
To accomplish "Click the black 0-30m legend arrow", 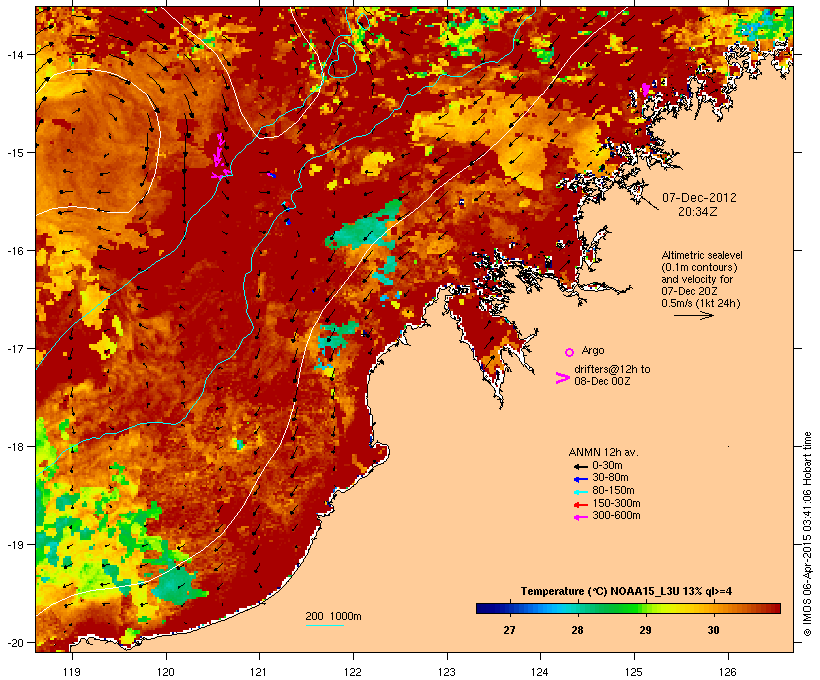I will (x=580, y=466).
